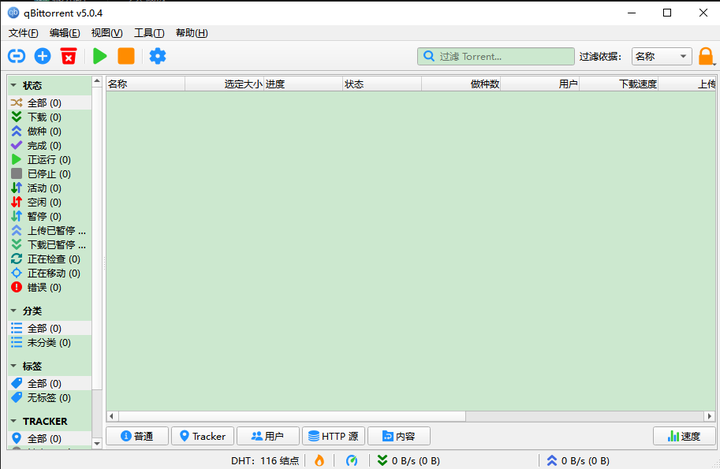Select 全部 (0) under TRACKER
The image size is (720, 469).
(x=49, y=438)
